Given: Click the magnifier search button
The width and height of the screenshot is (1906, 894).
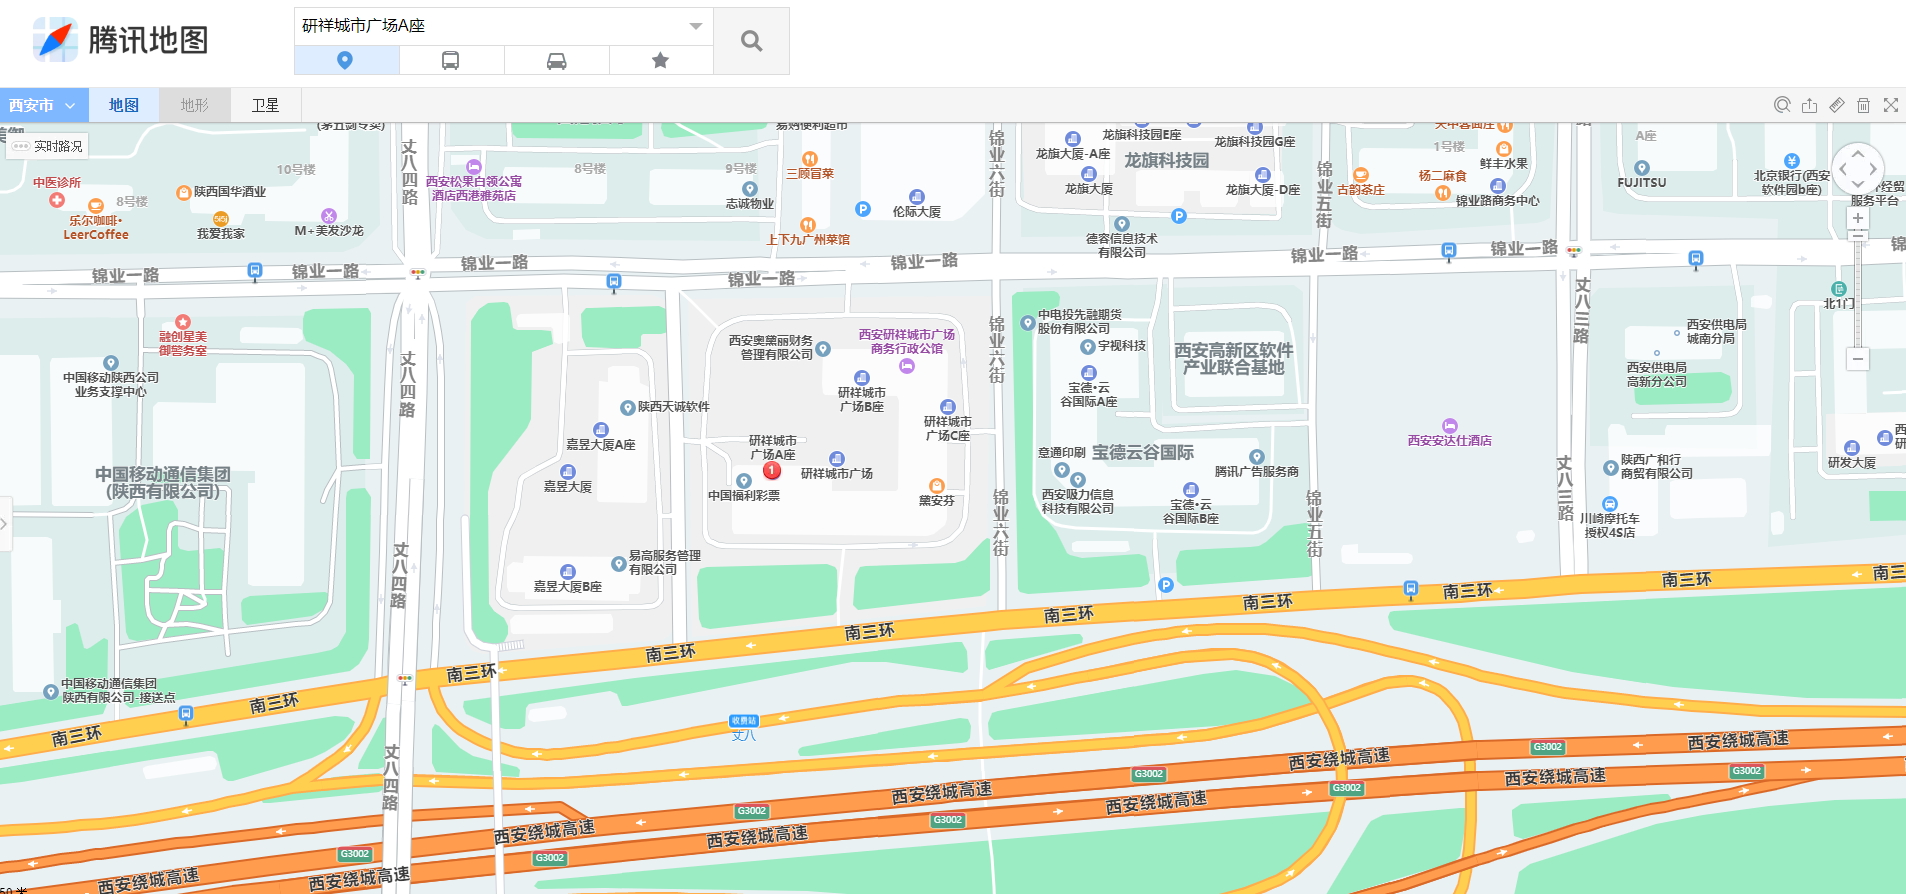Looking at the screenshot, I should (751, 41).
